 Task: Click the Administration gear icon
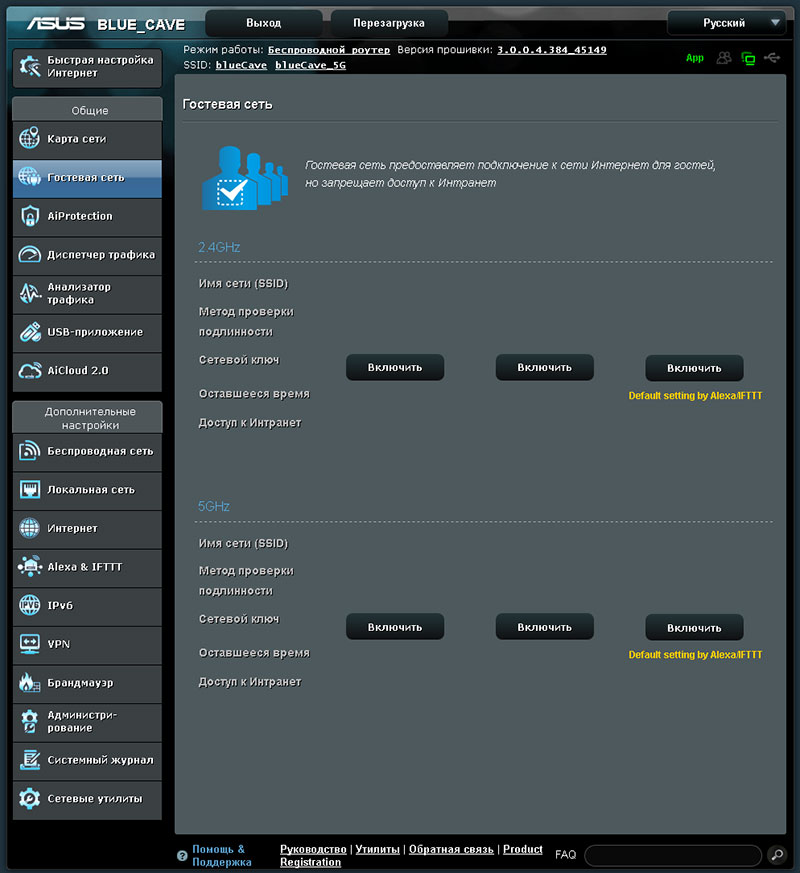tap(30, 721)
